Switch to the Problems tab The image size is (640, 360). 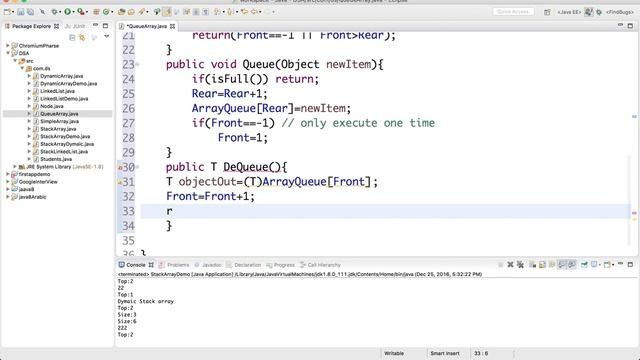coord(174,265)
